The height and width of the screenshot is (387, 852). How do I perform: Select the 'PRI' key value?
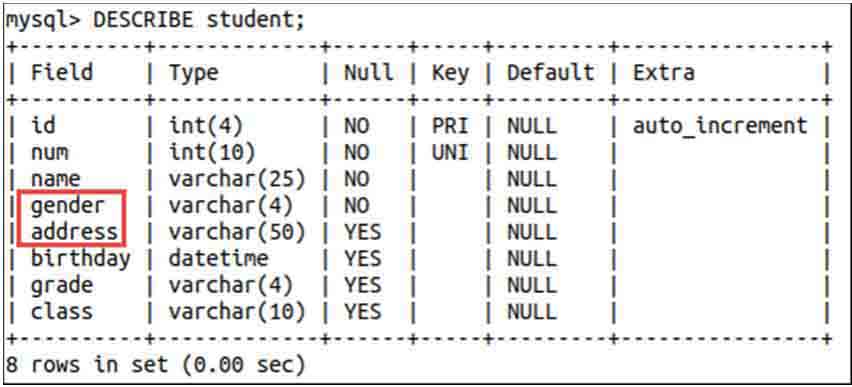pyautogui.click(x=450, y=126)
